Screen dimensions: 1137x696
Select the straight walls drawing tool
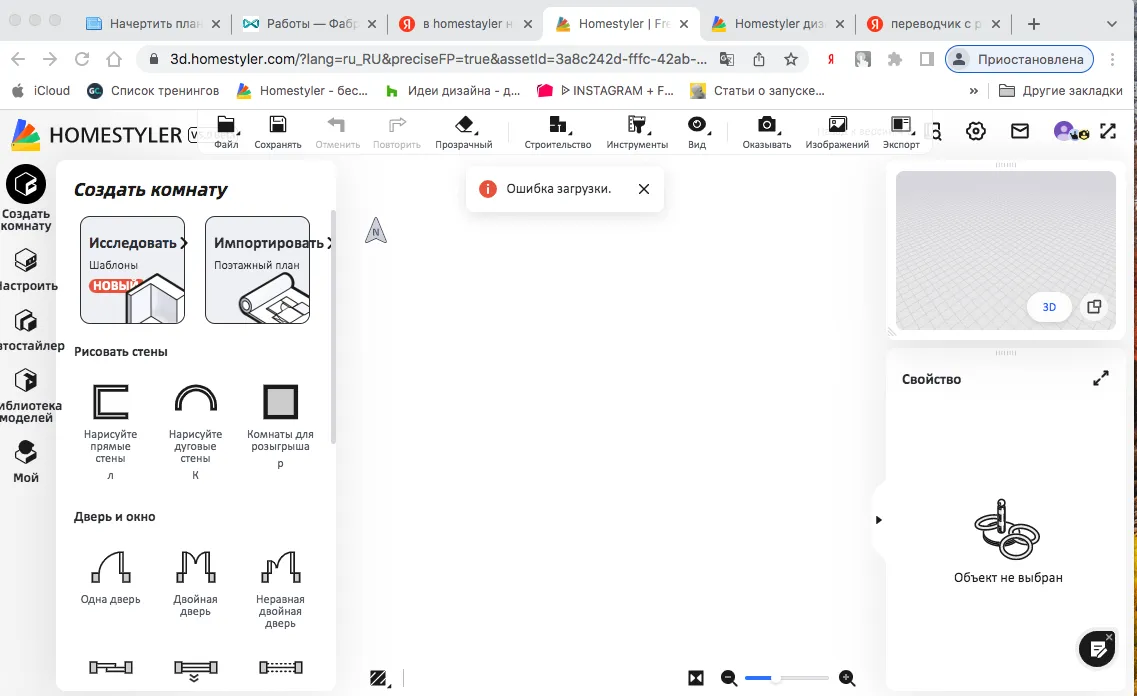[110, 402]
